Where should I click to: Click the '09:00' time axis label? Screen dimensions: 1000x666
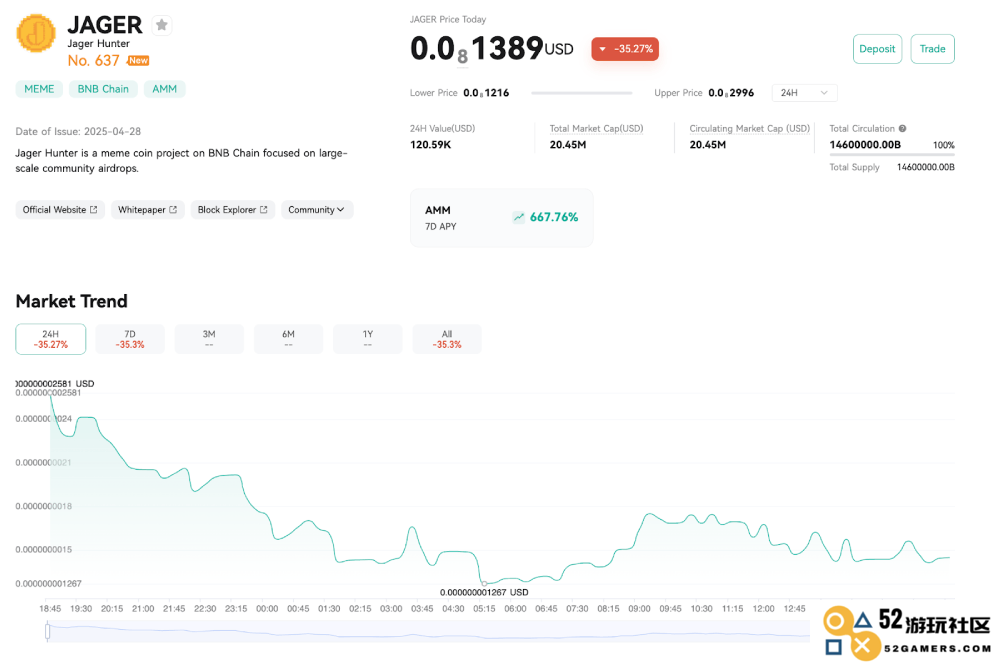coord(639,609)
